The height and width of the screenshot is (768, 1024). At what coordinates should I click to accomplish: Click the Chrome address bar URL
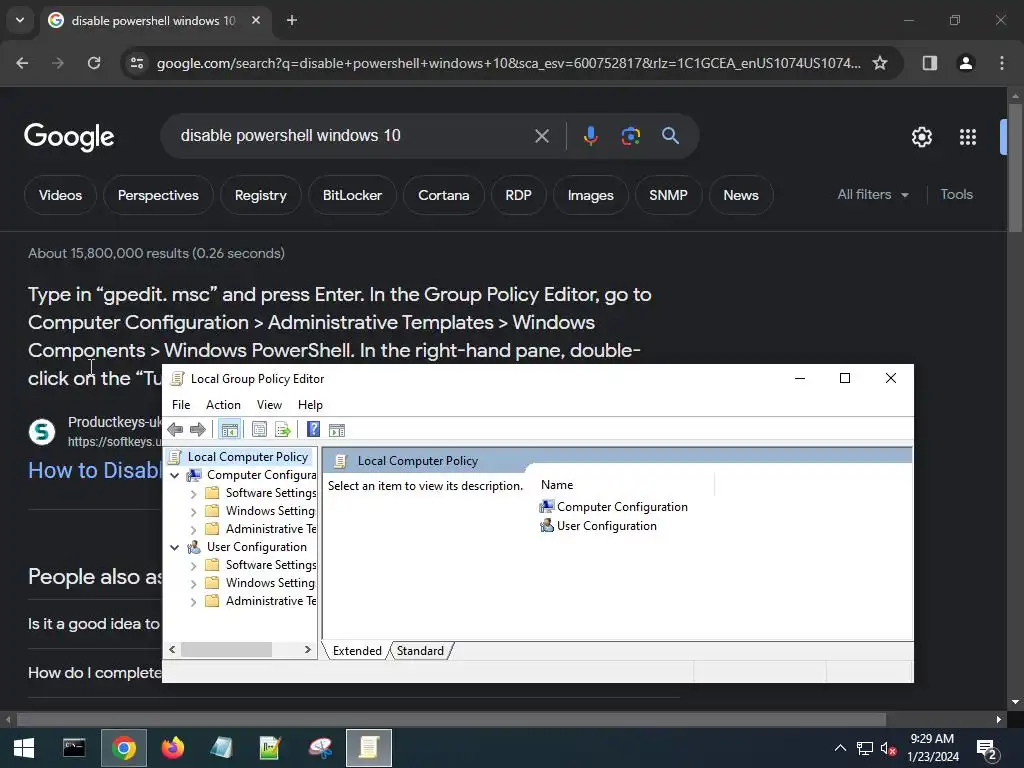[508, 63]
